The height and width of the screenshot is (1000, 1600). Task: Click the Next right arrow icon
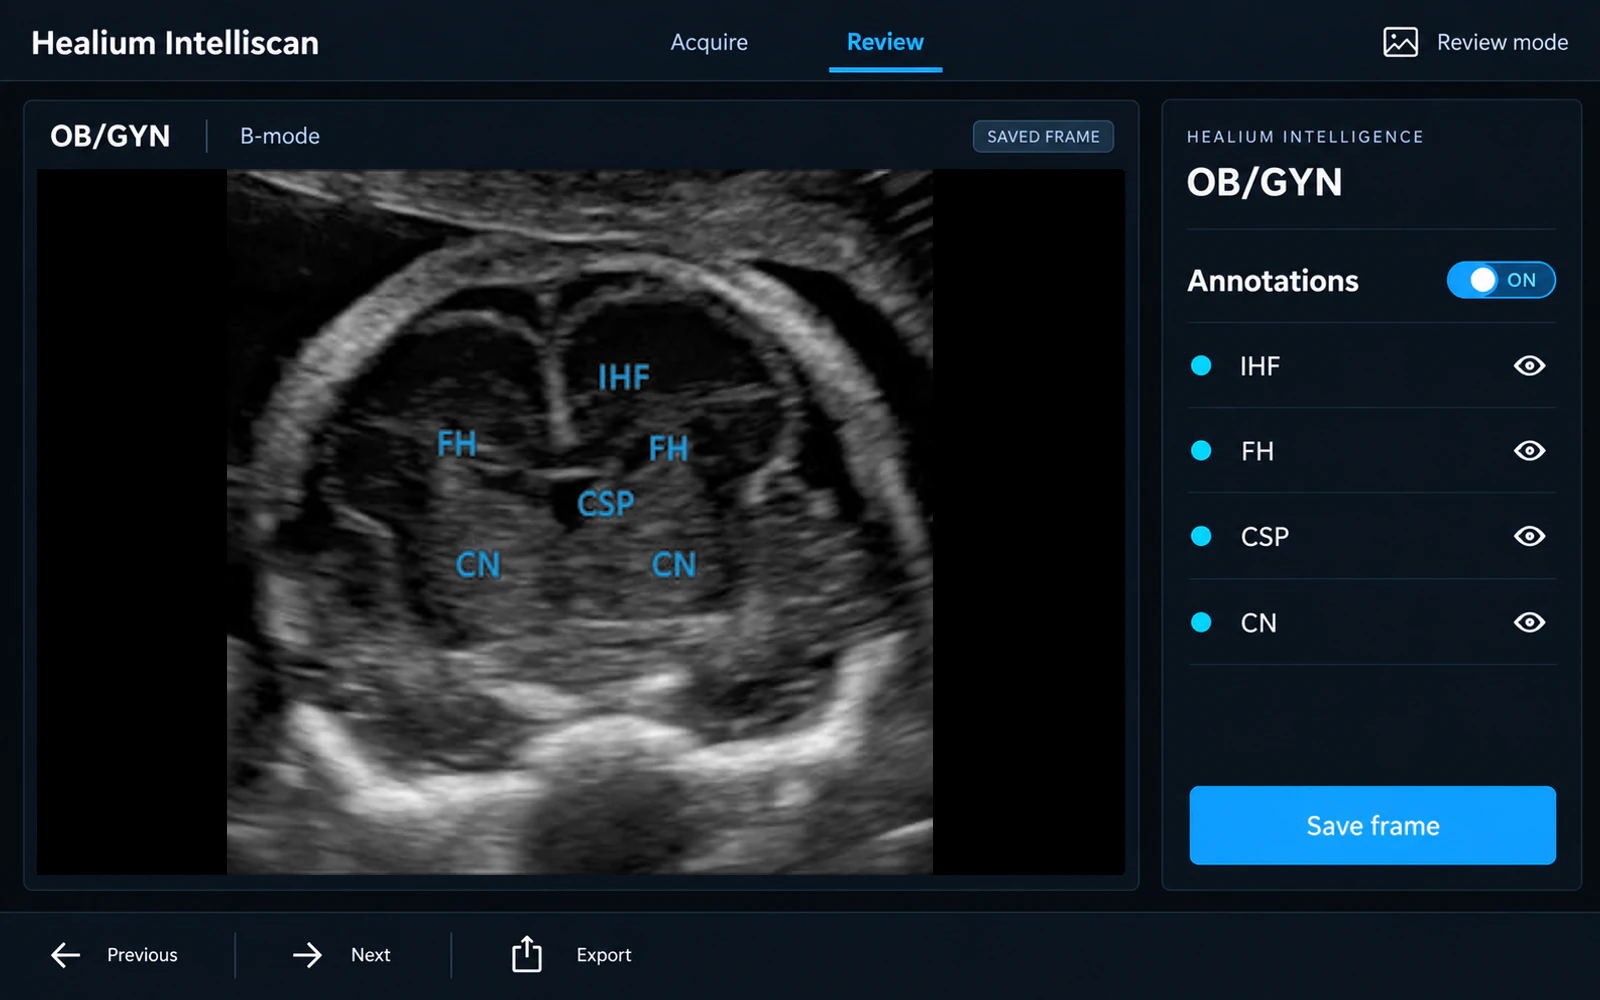(x=307, y=955)
